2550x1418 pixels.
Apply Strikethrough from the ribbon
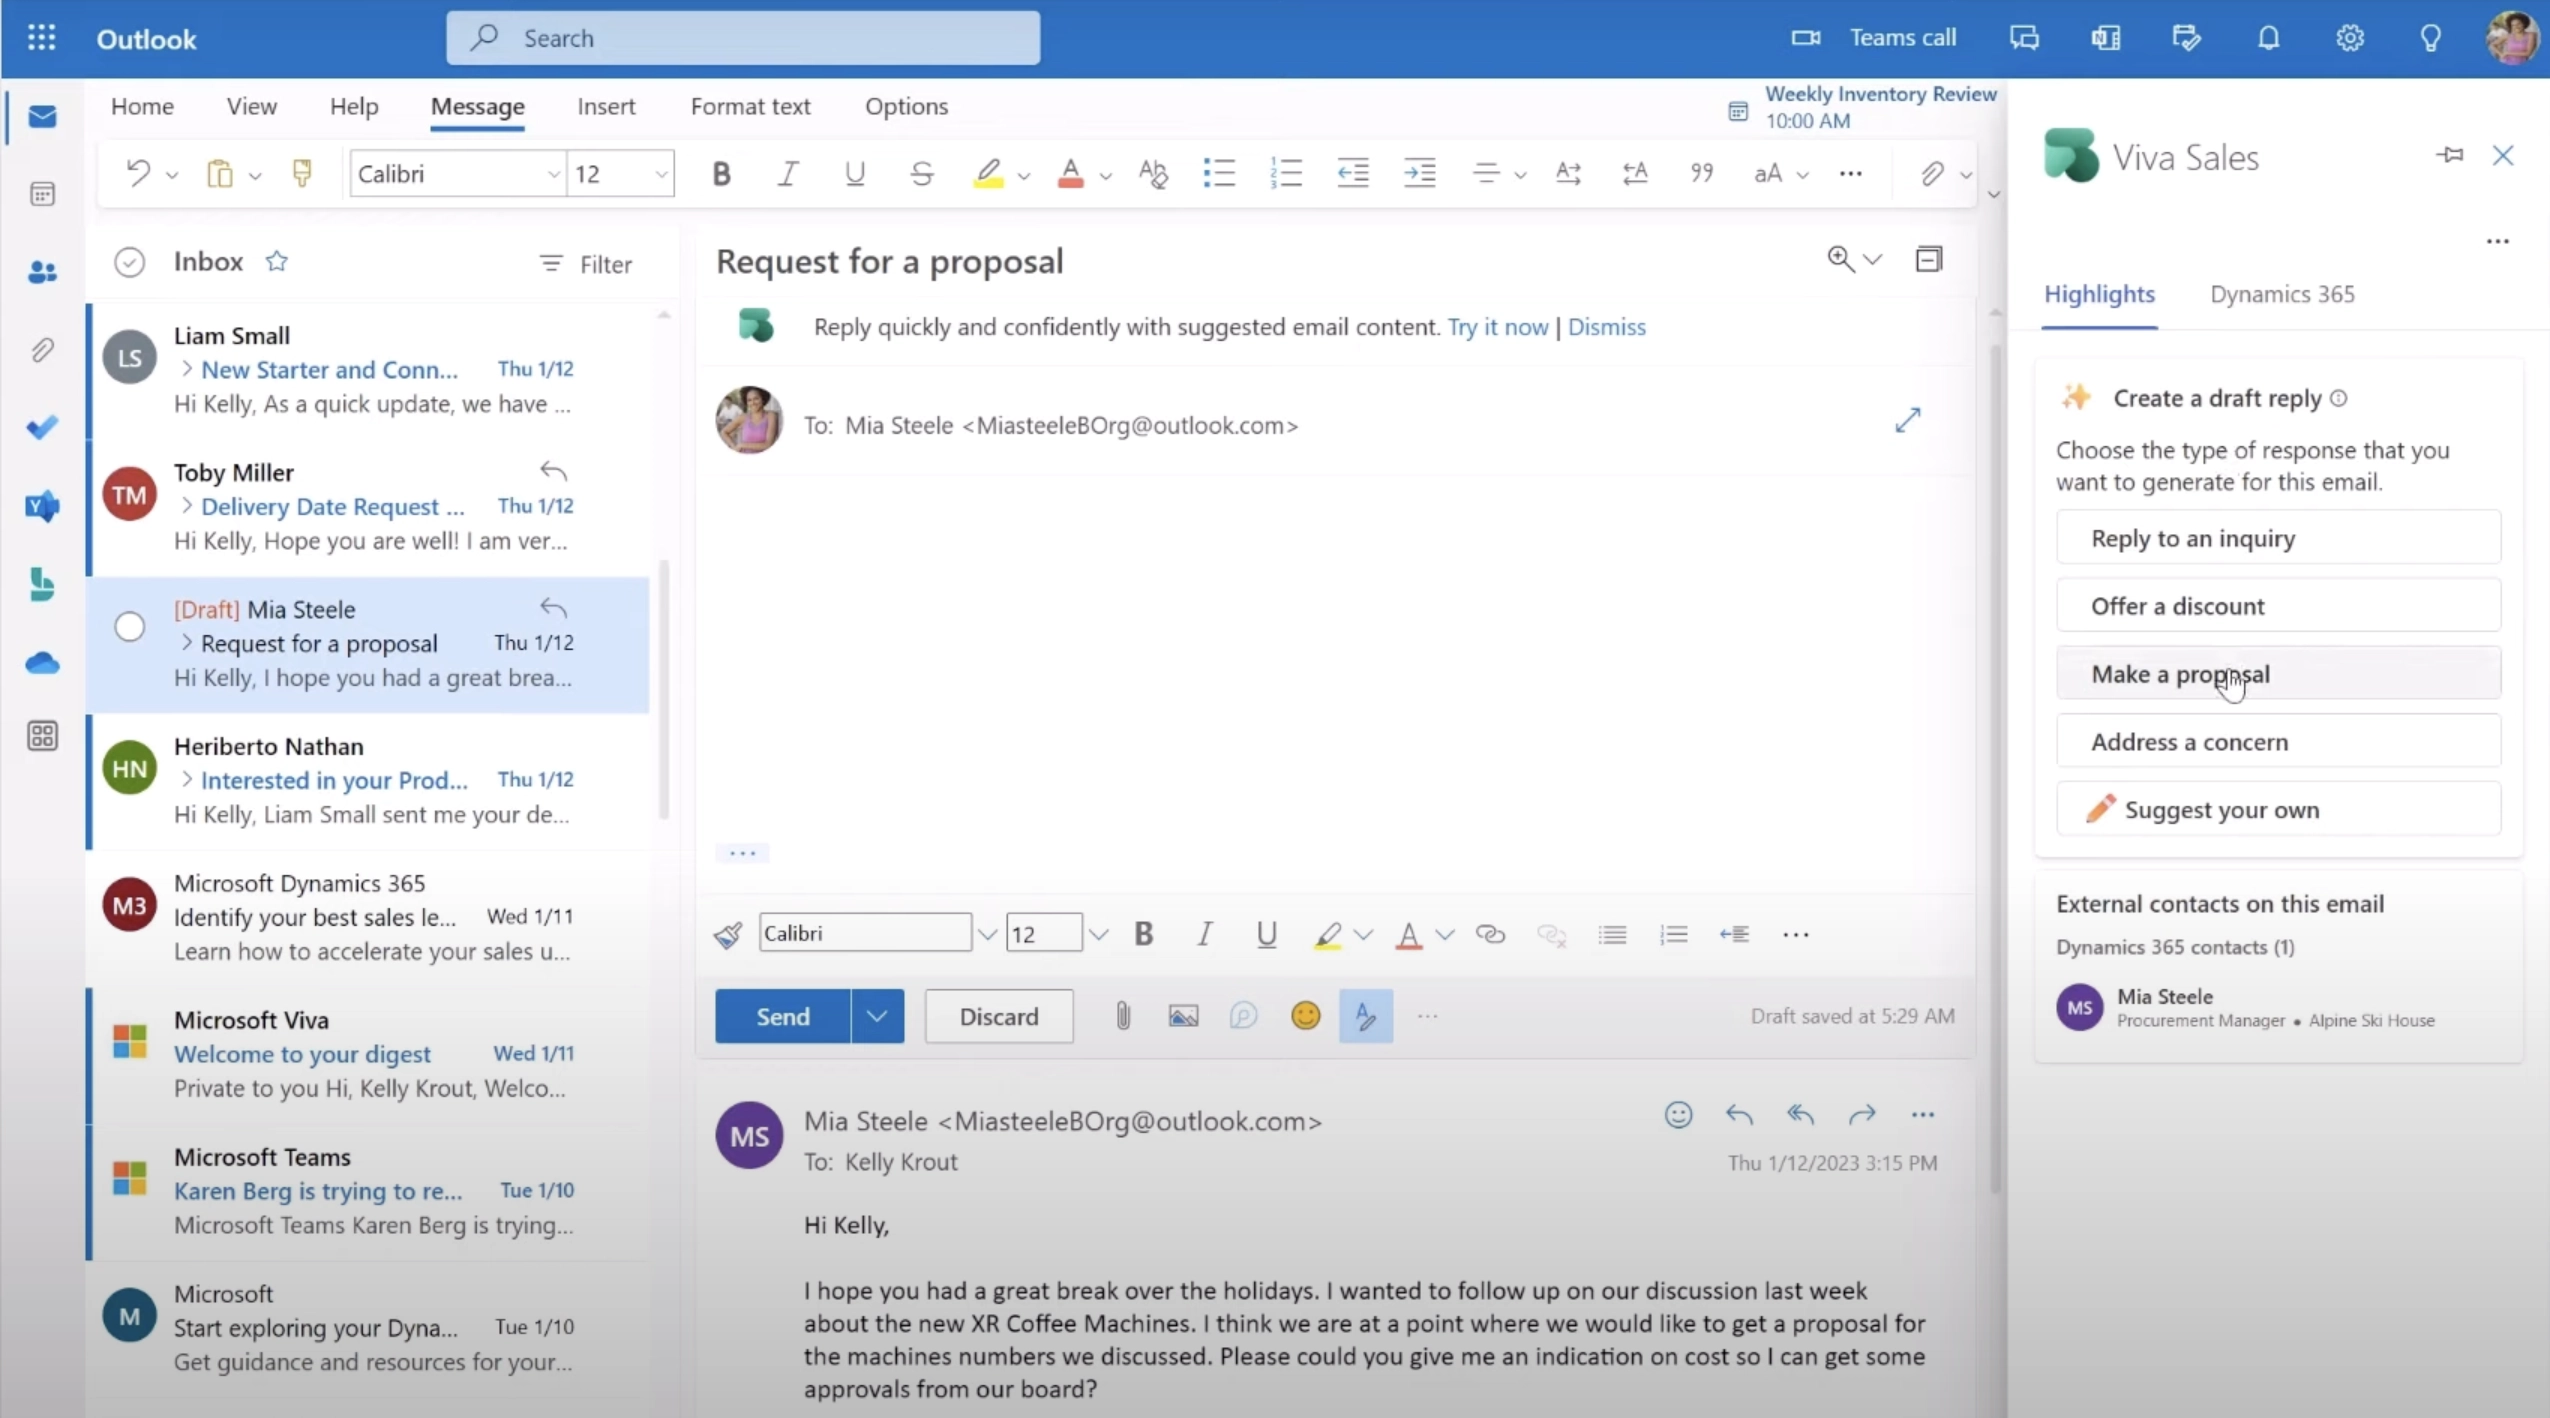[x=921, y=174]
